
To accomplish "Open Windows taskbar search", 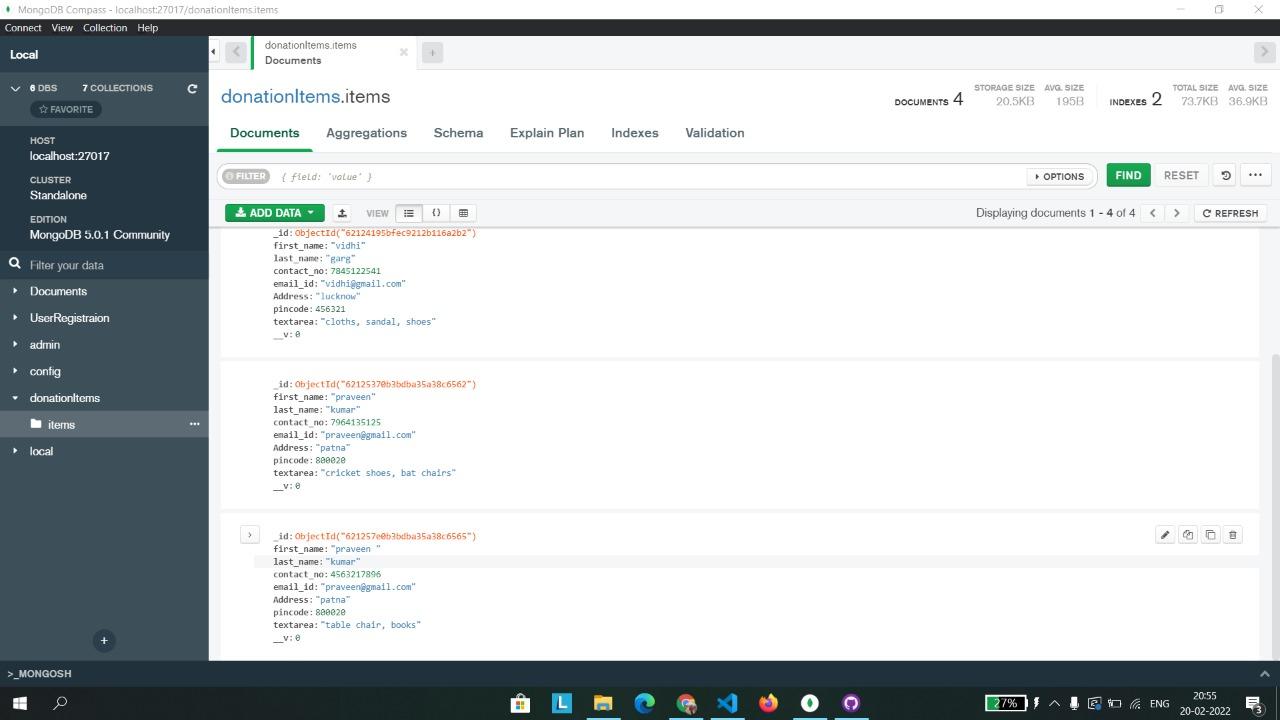I will tap(60, 703).
